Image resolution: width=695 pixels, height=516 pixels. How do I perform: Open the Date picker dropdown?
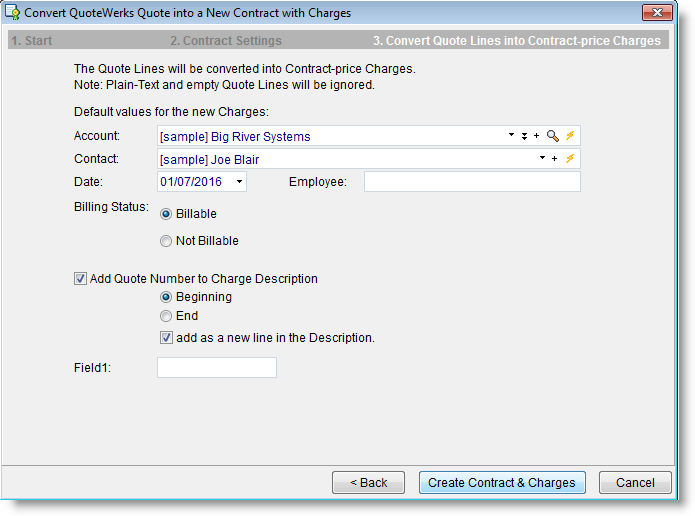point(239,182)
